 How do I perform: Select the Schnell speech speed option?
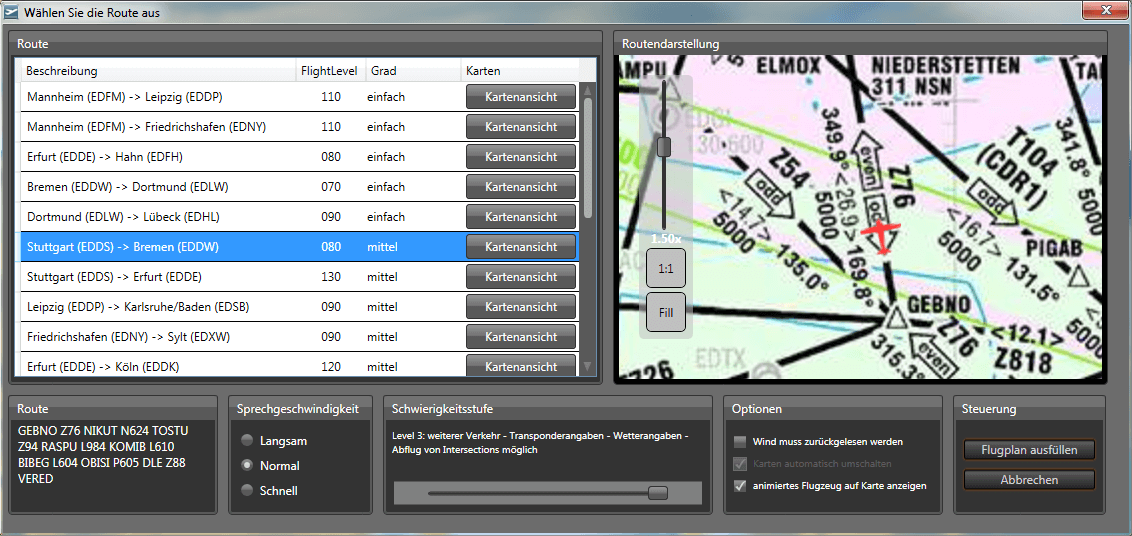click(x=246, y=491)
